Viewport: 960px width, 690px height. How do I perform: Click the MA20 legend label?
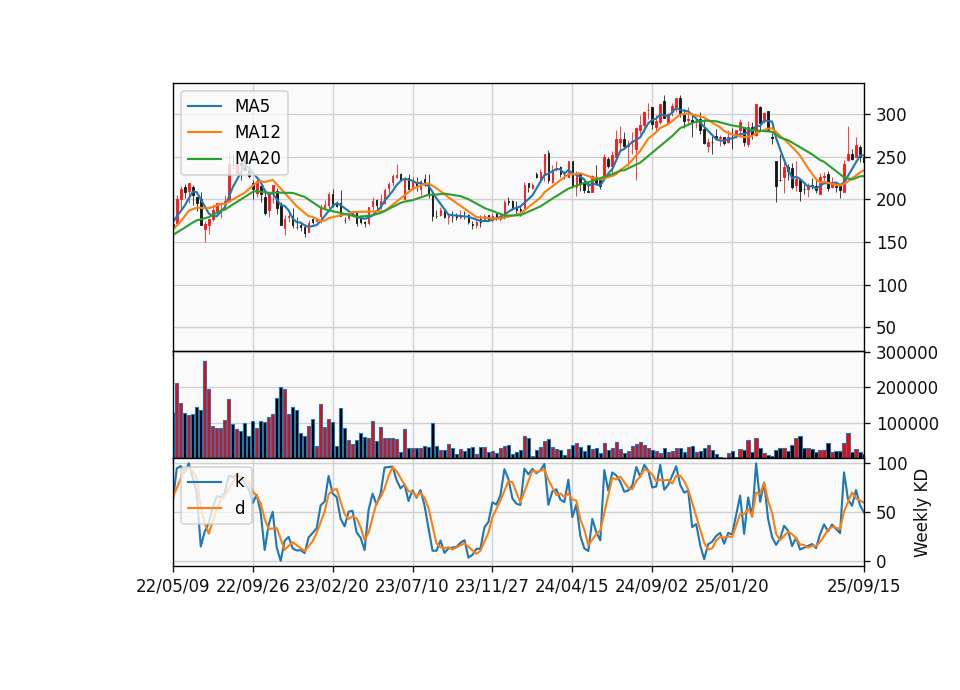(x=257, y=158)
